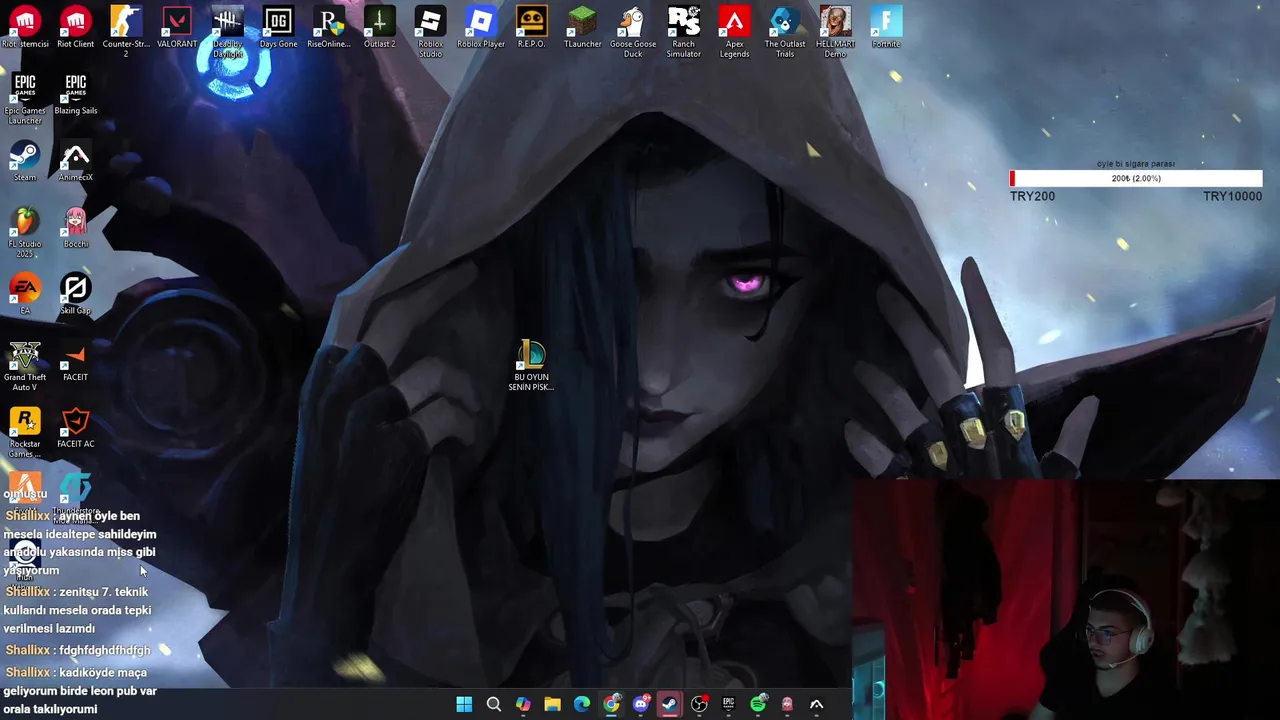Open the Skill Gap shortcut

[75, 294]
